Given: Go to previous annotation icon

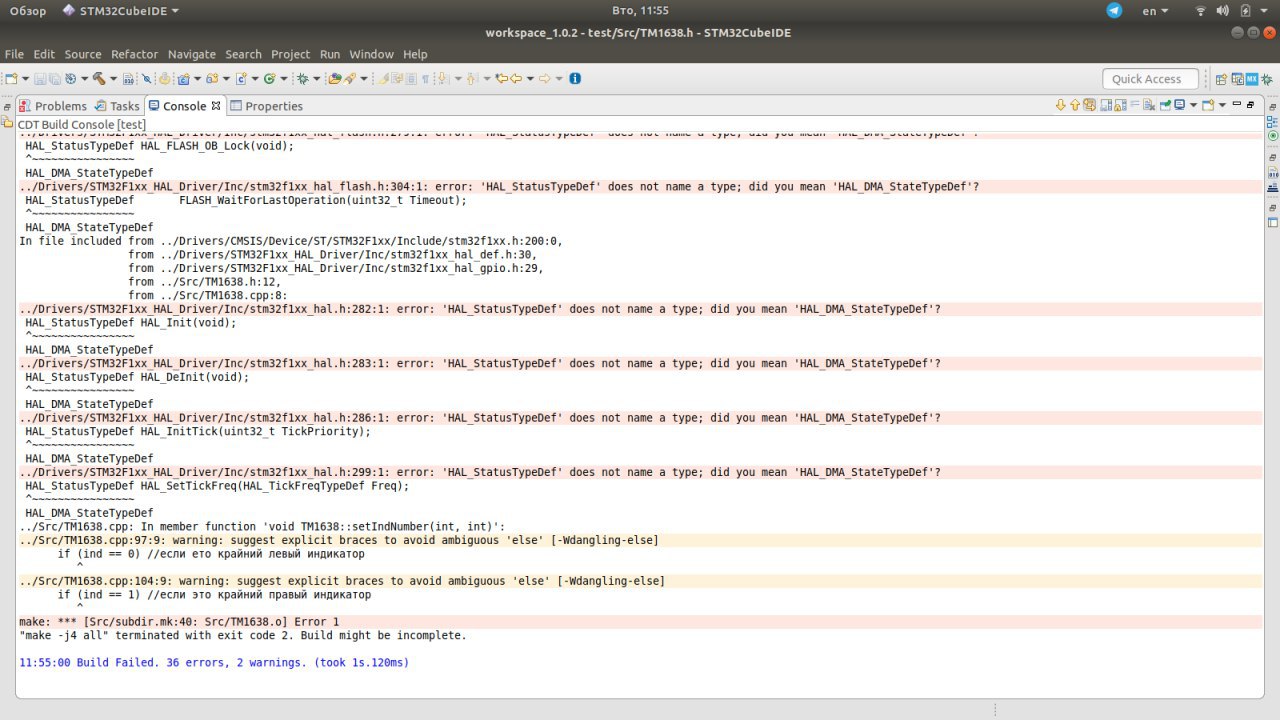Looking at the screenshot, I should point(471,78).
